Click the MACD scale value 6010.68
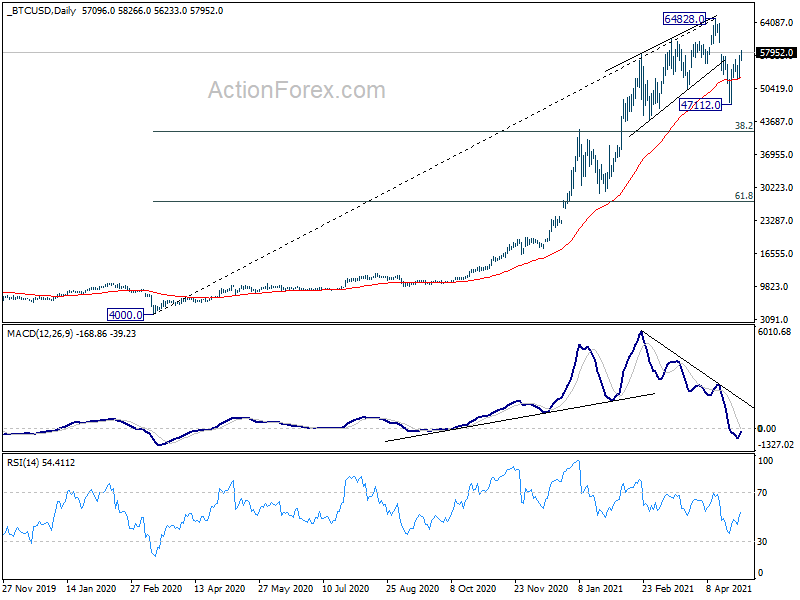The width and height of the screenshot is (800, 600). 774,332
